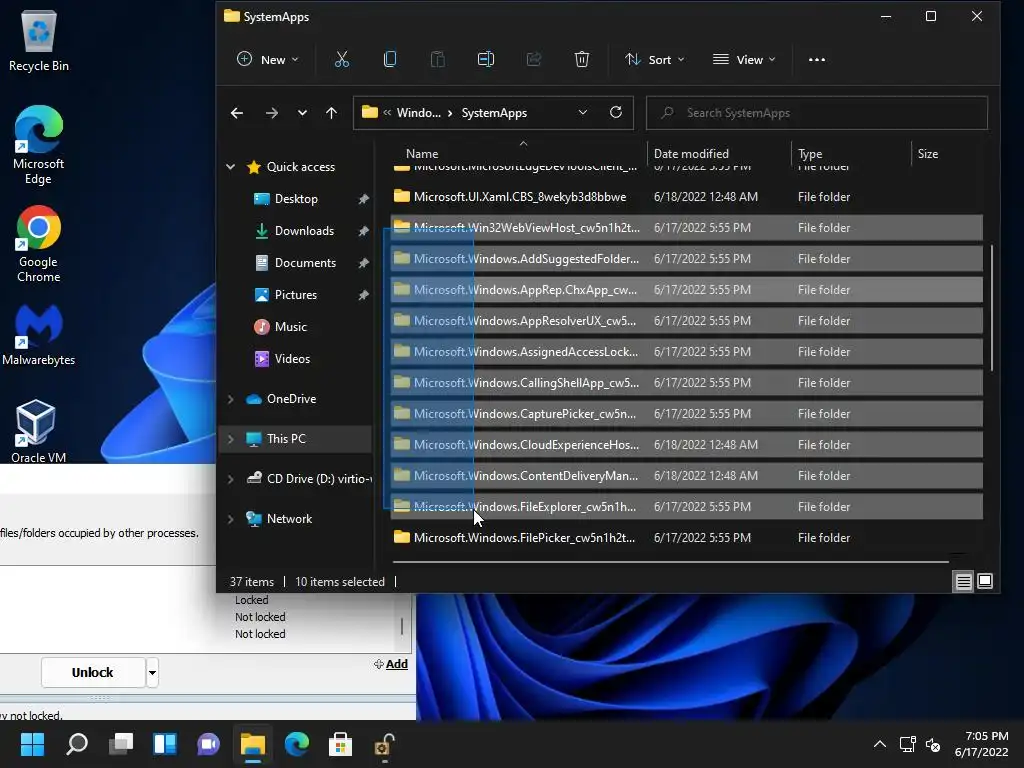This screenshot has width=1024, height=768.
Task: Switch to large thumbnails view icon
Action: [x=985, y=581]
